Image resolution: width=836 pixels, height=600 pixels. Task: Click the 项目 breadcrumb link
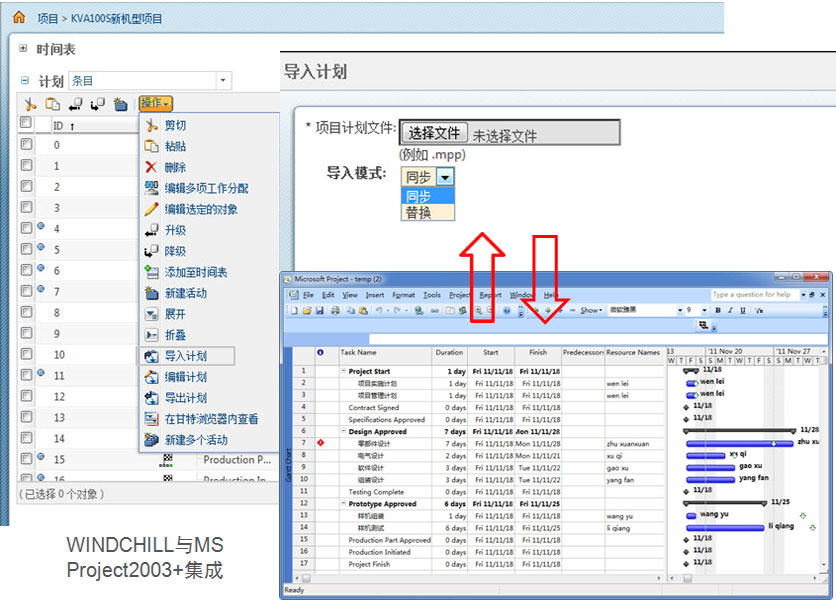click(x=47, y=19)
